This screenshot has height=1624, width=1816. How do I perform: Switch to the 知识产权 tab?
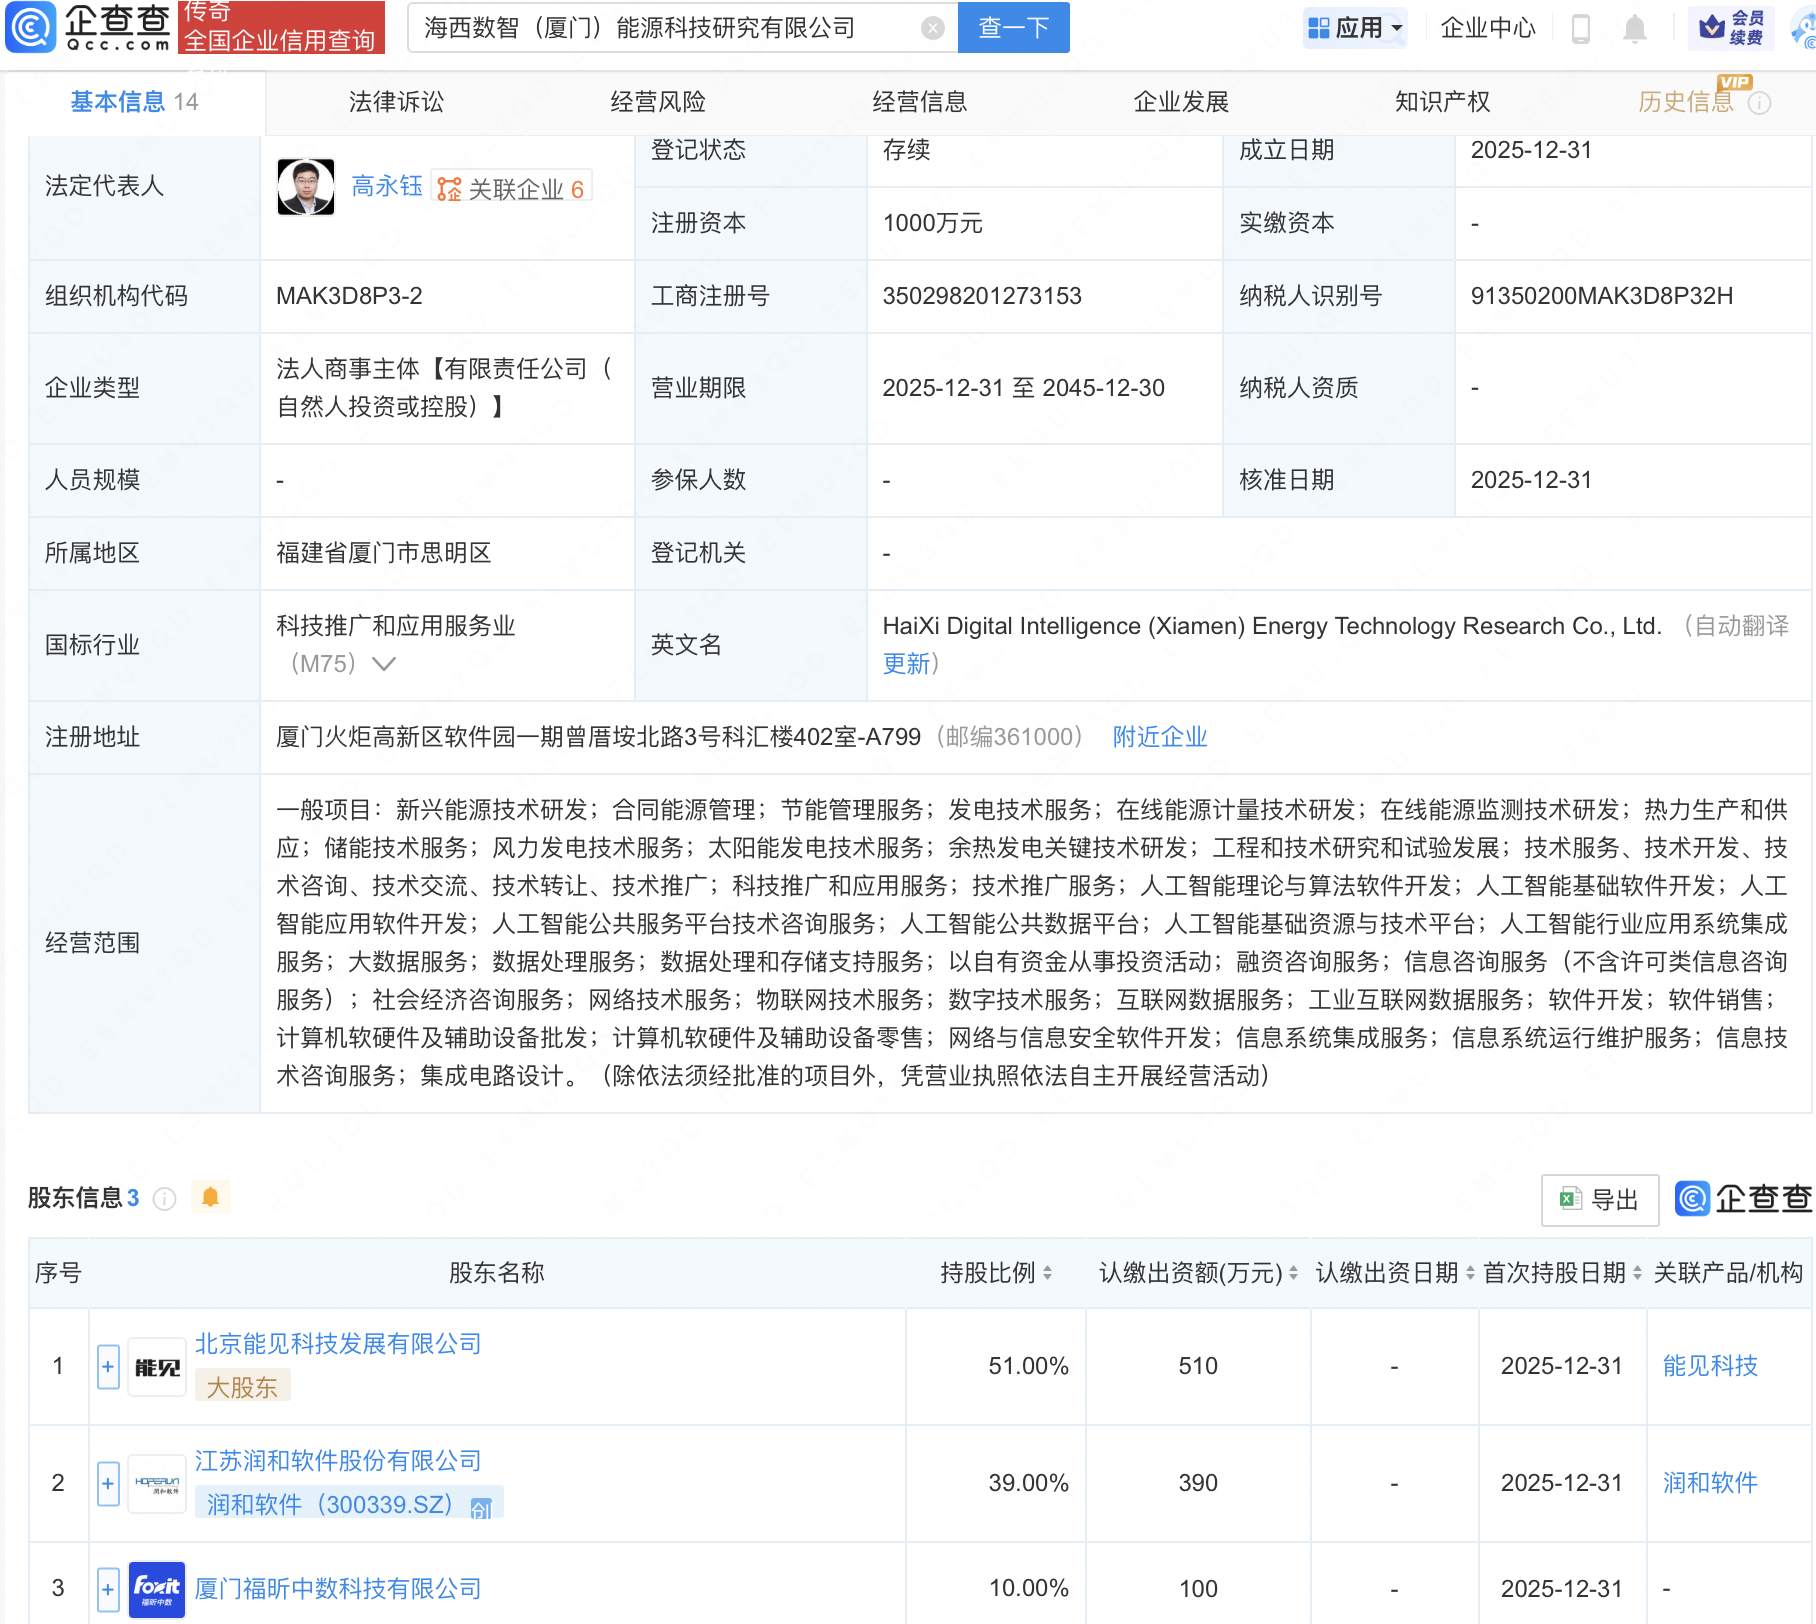click(x=1442, y=102)
